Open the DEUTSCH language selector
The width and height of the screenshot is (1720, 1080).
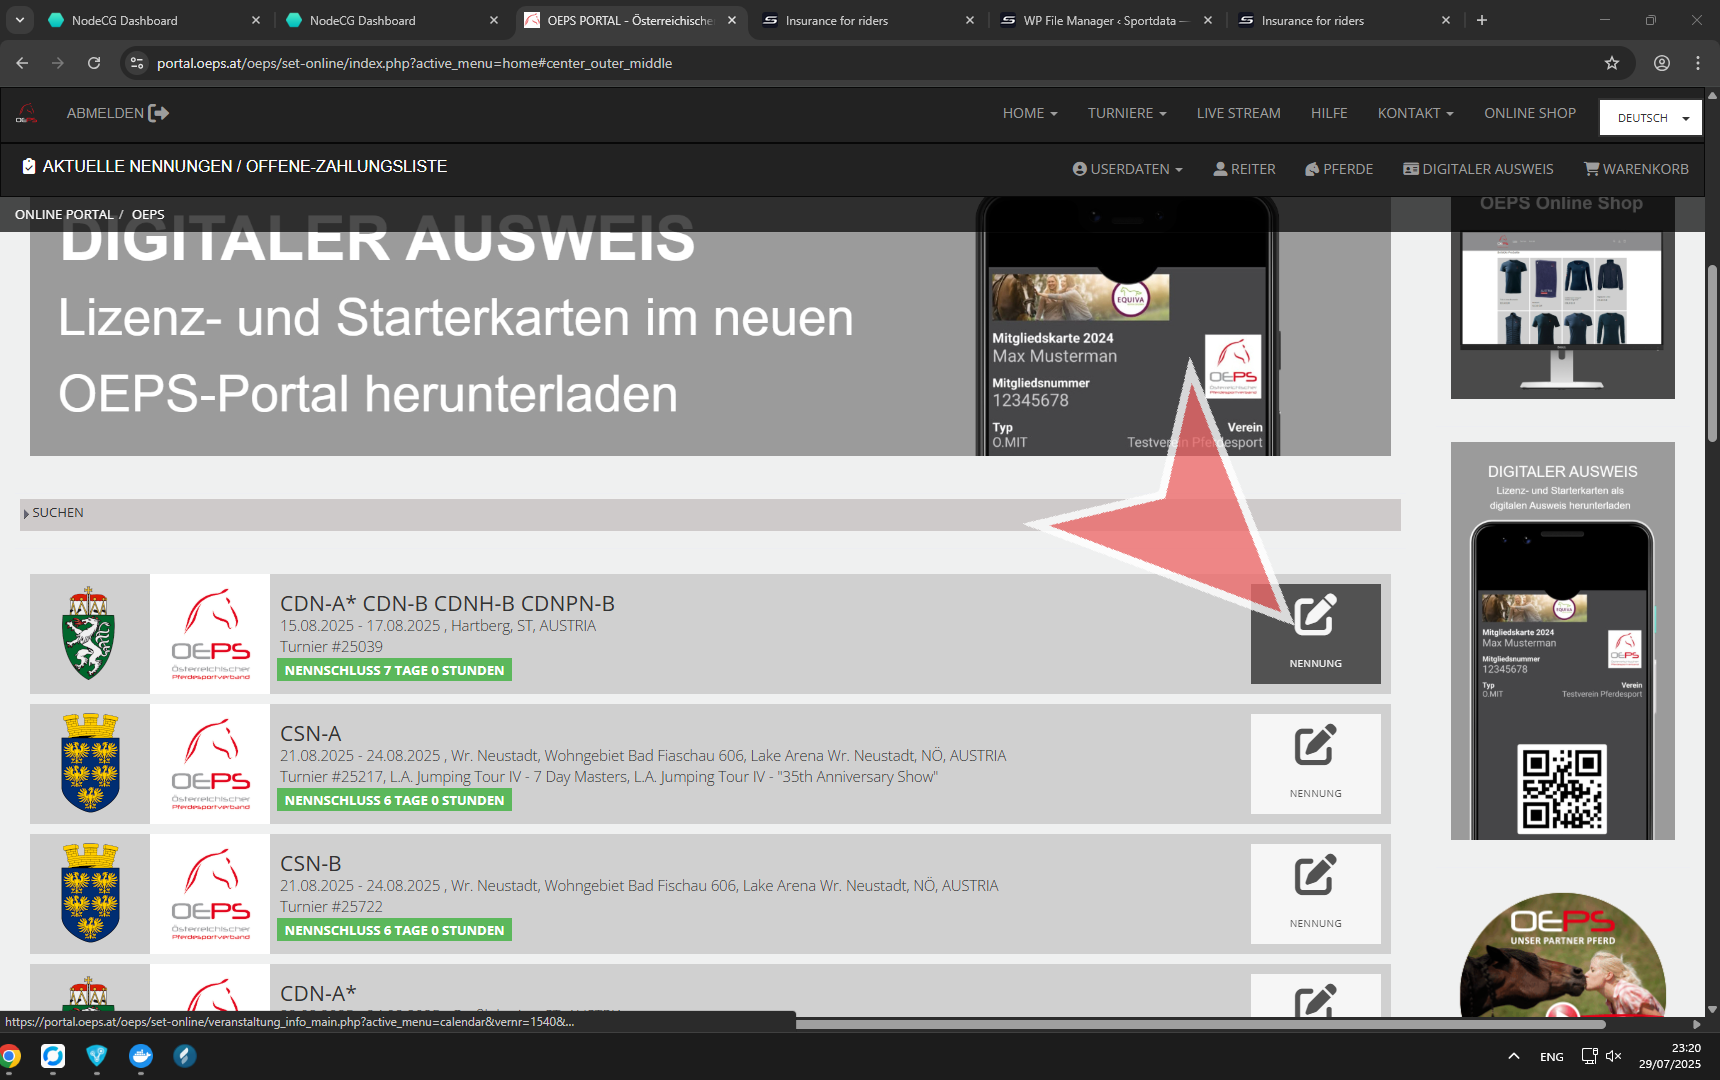[x=1650, y=118]
